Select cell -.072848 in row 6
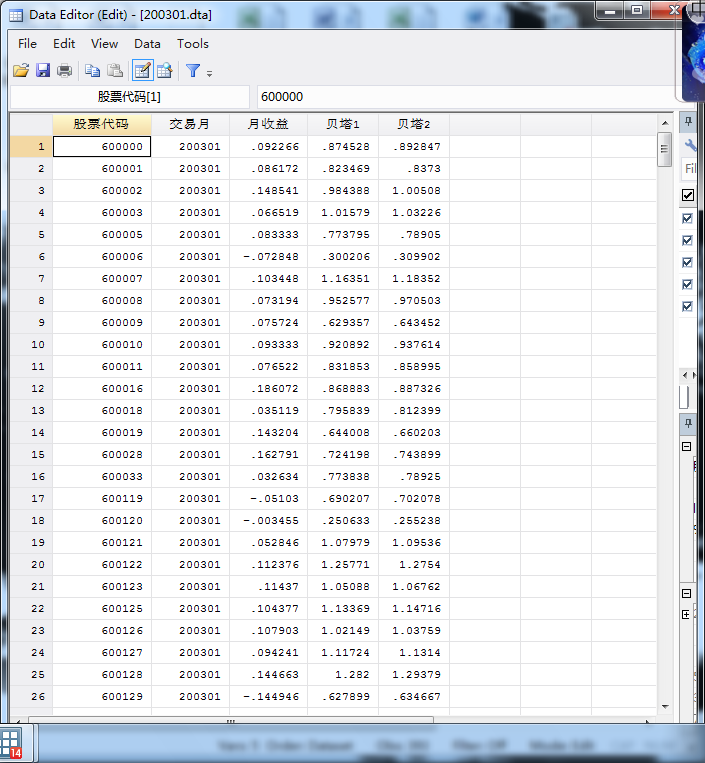705x763 pixels. tap(269, 256)
